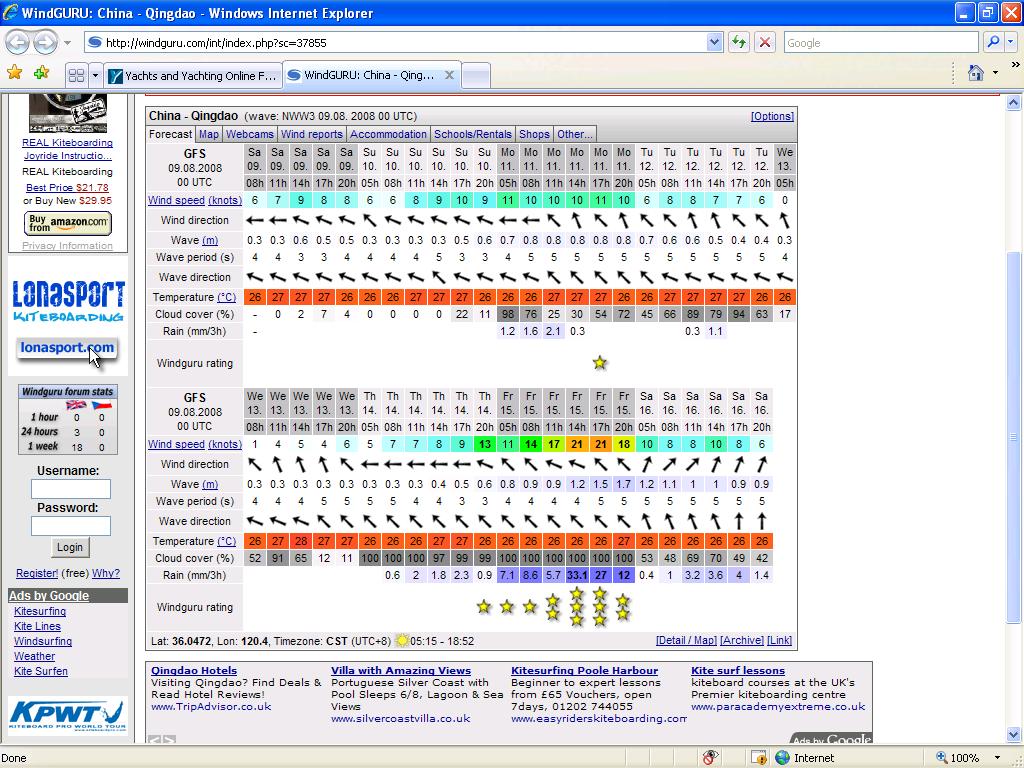This screenshot has height=768, width=1024.
Task: Click the Favorites Center star icon
Action: click(x=14, y=72)
